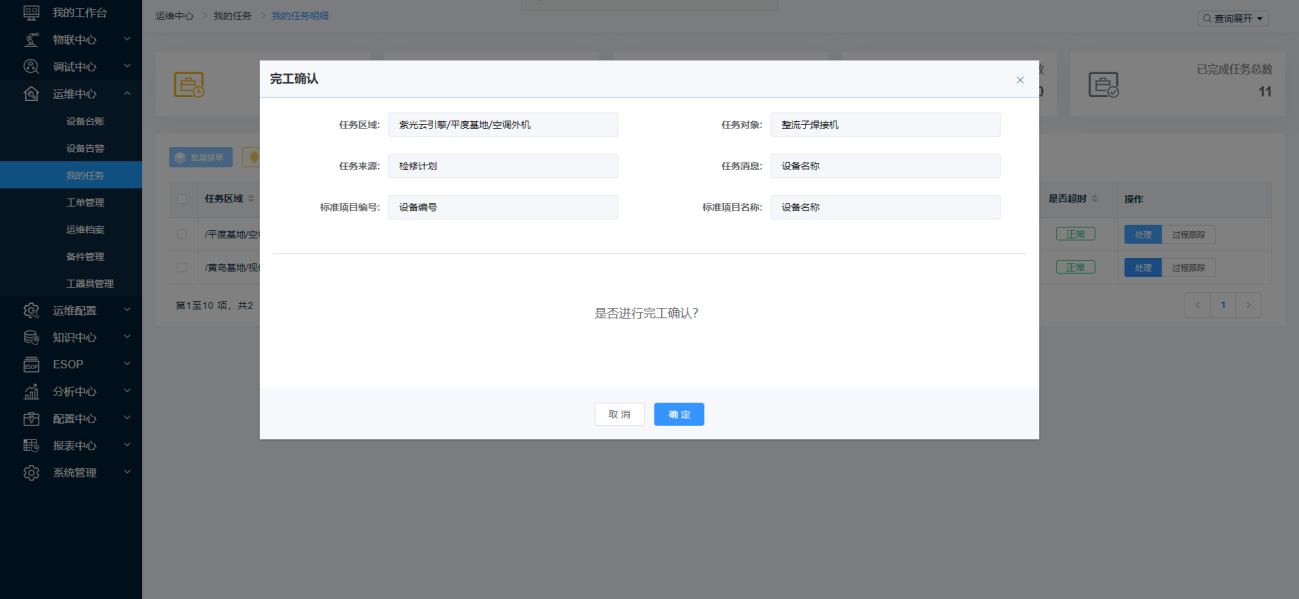Open 工单管理 in the sidebar

coord(85,202)
